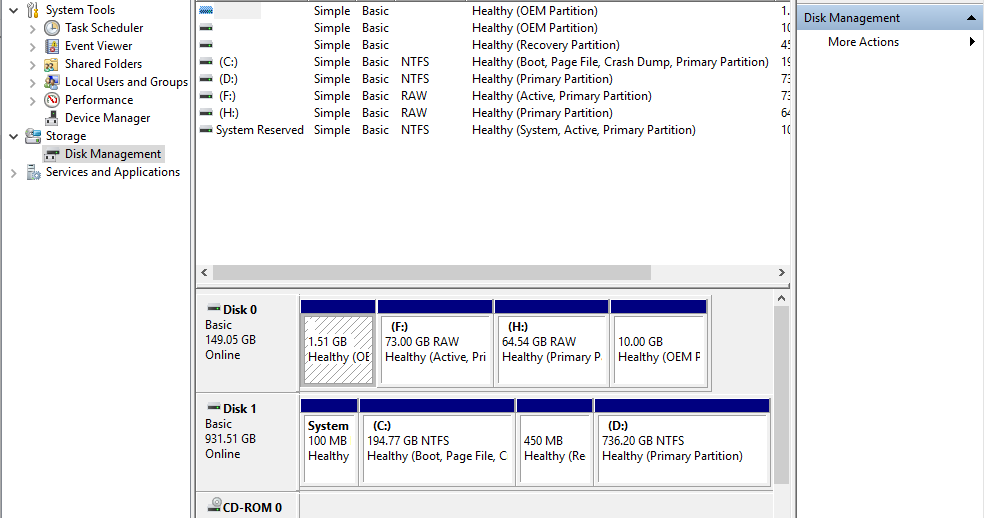Click the System Tools icon
Screen dimensions: 985x518
point(33,10)
